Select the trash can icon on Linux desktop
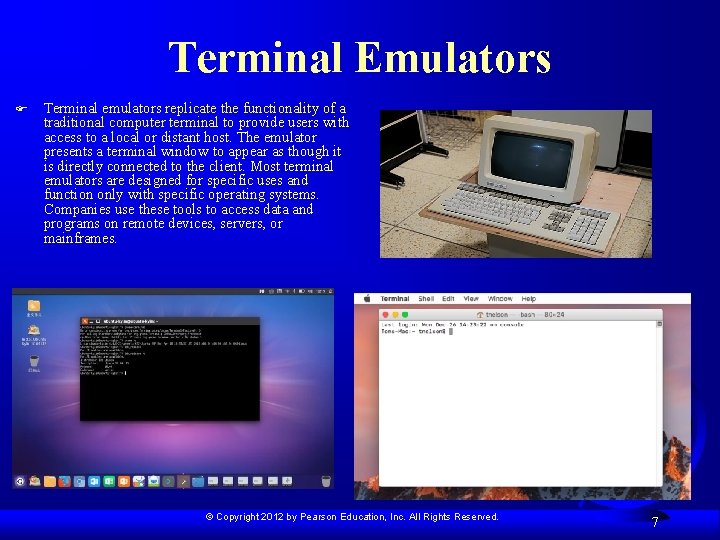720x540 pixels. (34, 360)
